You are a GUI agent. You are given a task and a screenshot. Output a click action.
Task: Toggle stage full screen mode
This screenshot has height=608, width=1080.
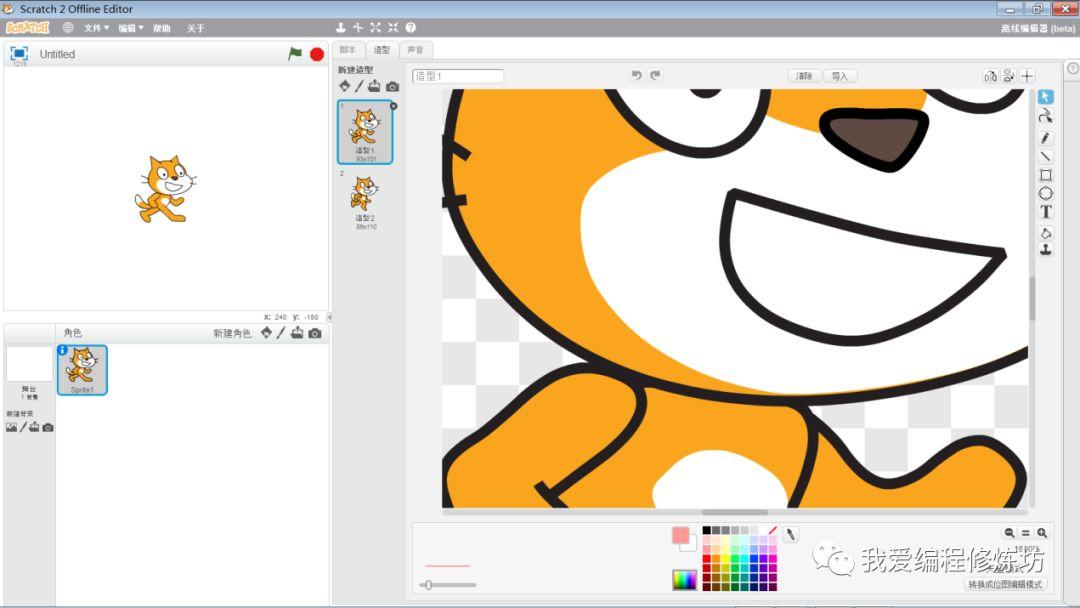(x=19, y=54)
